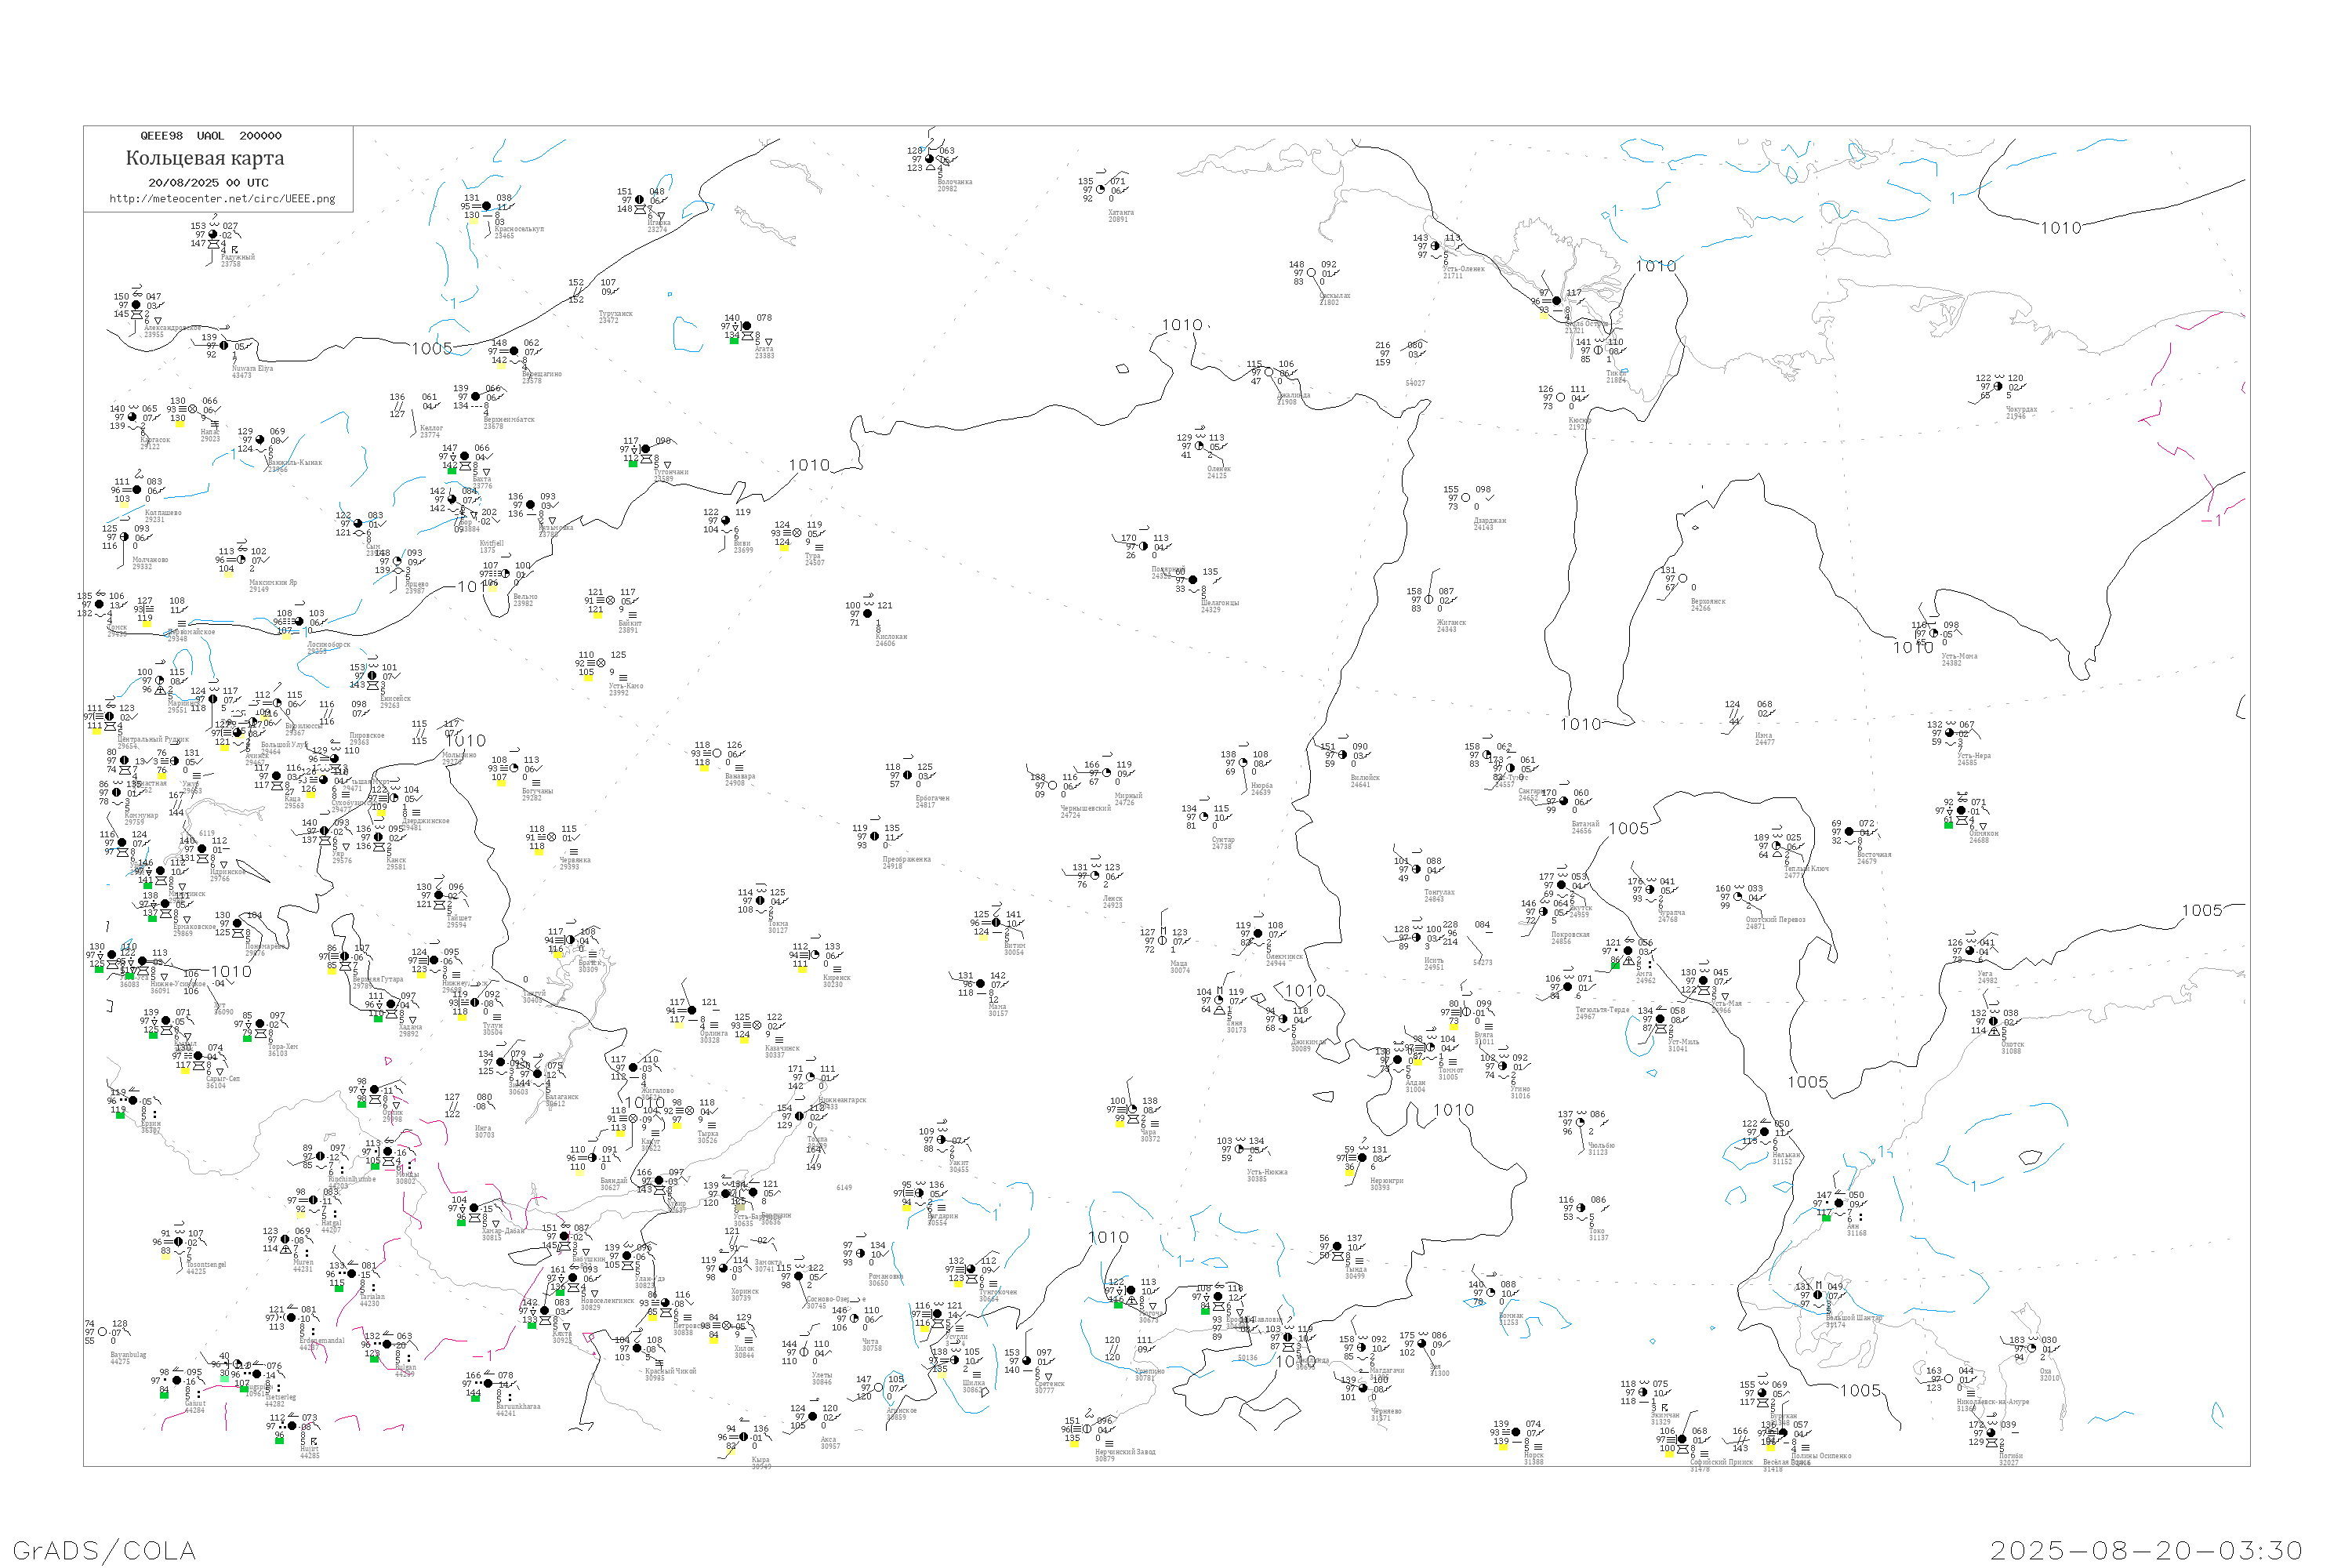Click the Усть-Оленек station name label
The height and width of the screenshot is (1568, 2352).
point(1463,269)
